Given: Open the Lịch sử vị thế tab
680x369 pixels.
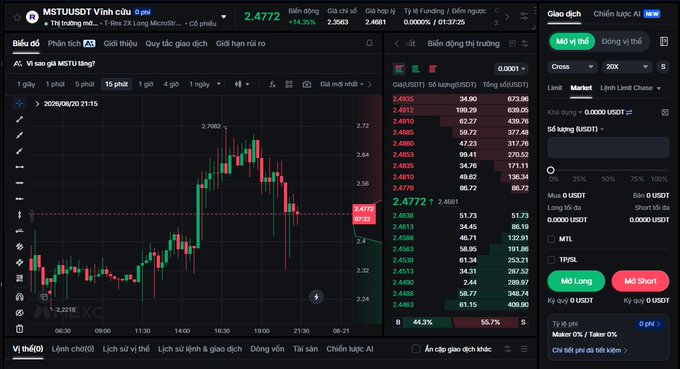Looking at the screenshot, I should point(126,349).
